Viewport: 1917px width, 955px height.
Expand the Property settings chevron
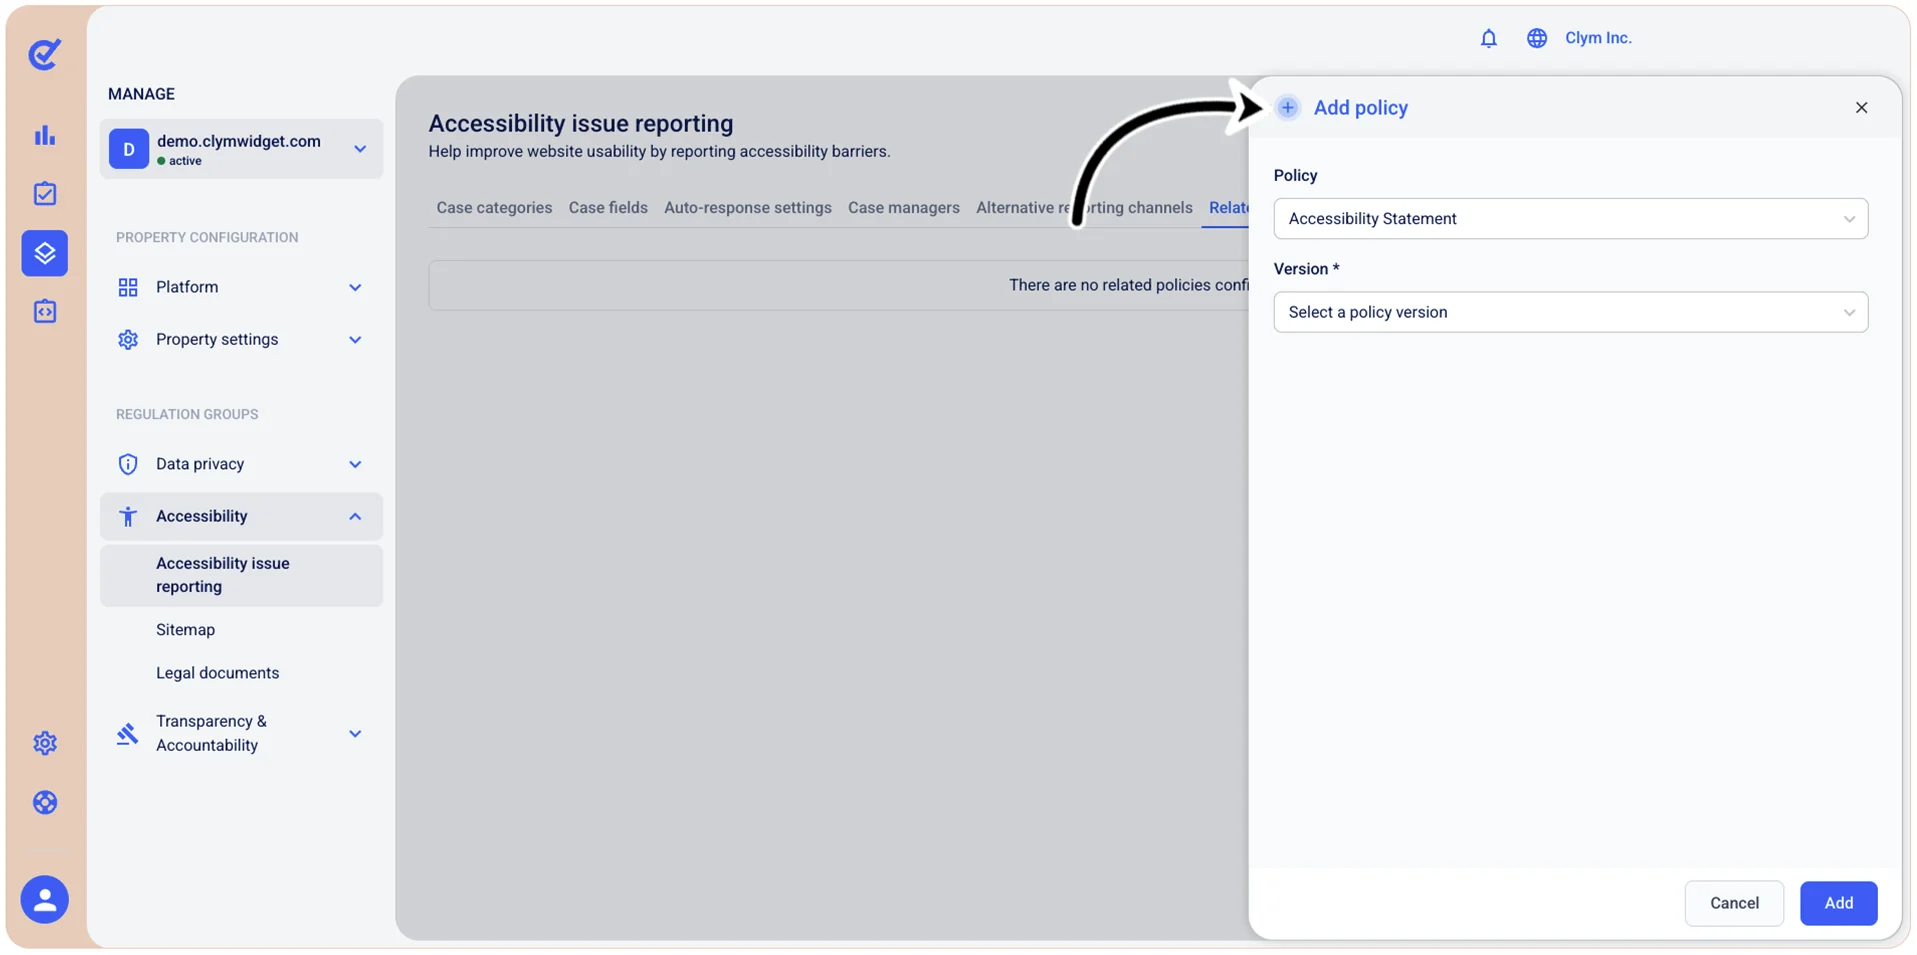pyautogui.click(x=355, y=340)
